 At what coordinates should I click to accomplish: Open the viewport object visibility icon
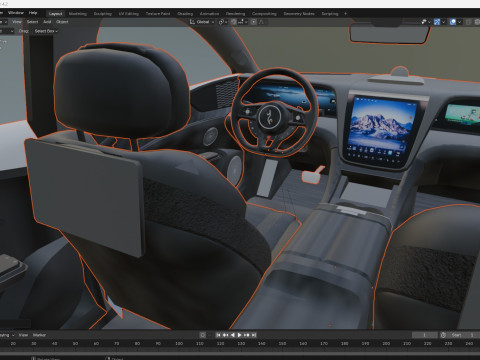(x=424, y=22)
